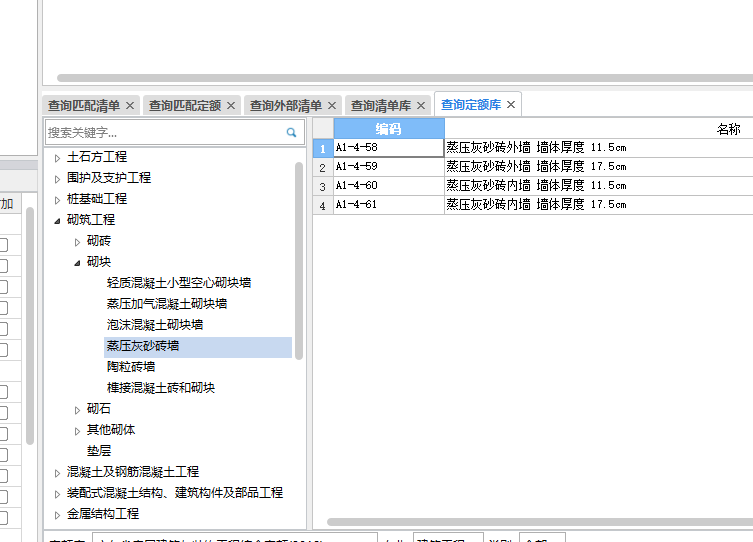Select the 砌石 tree item
Viewport: 753px width, 542px height.
coord(99,409)
